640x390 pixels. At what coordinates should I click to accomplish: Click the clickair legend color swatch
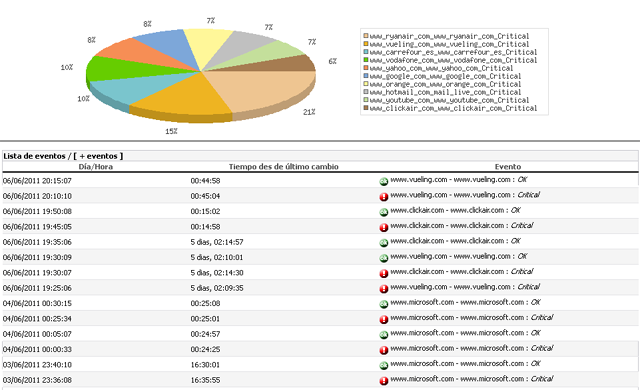(366, 108)
